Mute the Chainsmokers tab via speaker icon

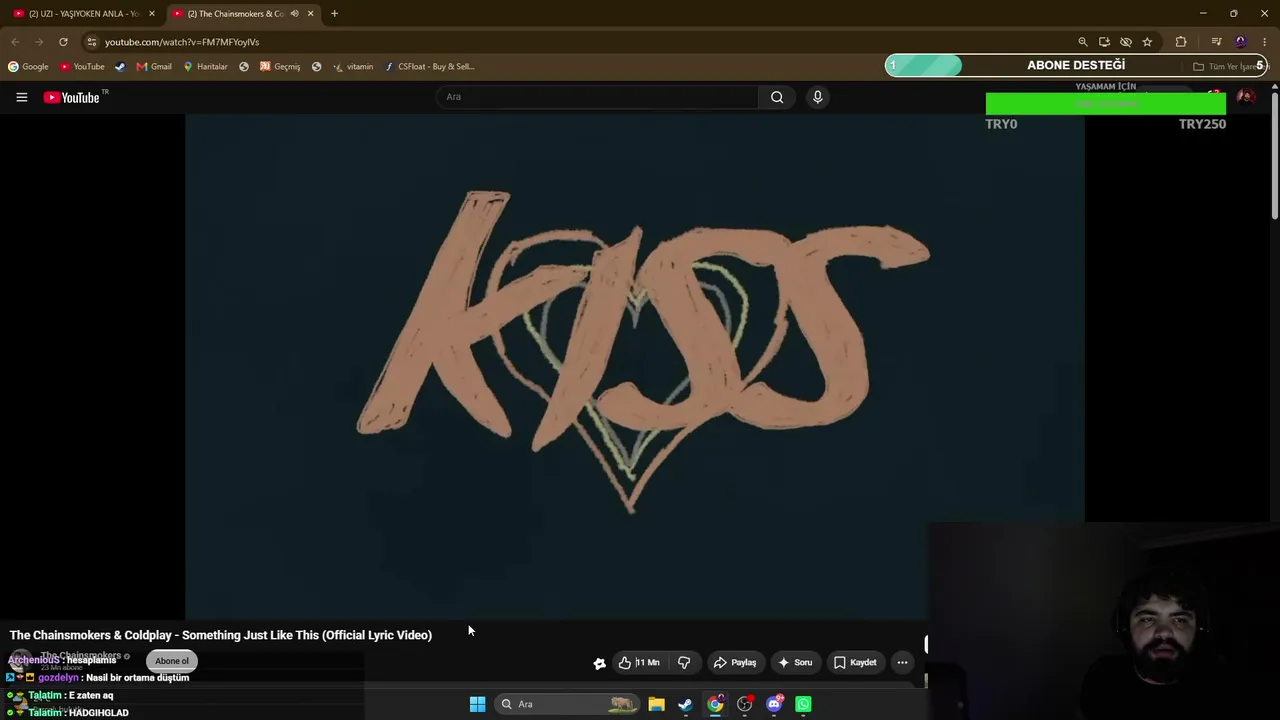tap(294, 13)
